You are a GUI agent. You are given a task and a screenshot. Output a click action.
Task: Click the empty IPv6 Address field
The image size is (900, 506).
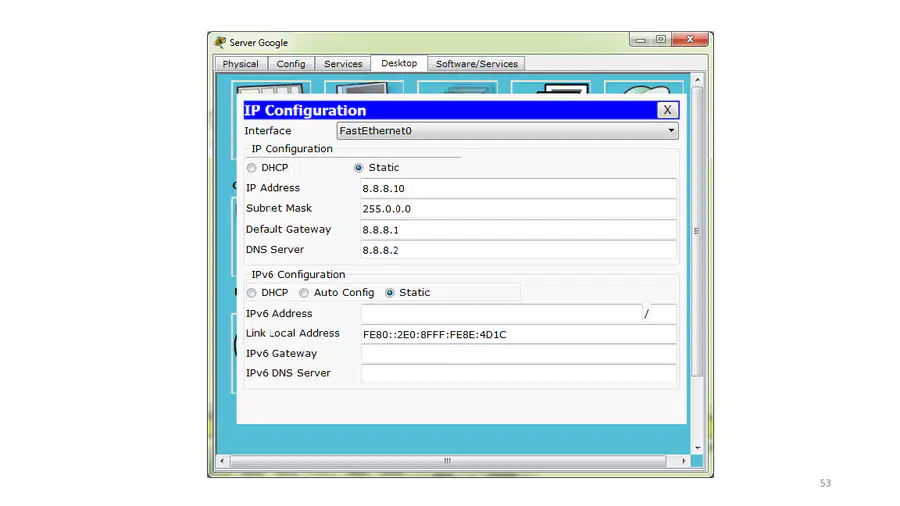(x=501, y=314)
